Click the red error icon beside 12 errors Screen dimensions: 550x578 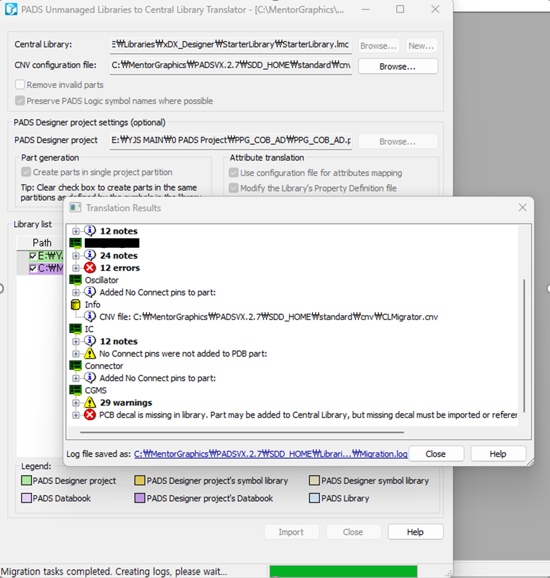coord(90,268)
